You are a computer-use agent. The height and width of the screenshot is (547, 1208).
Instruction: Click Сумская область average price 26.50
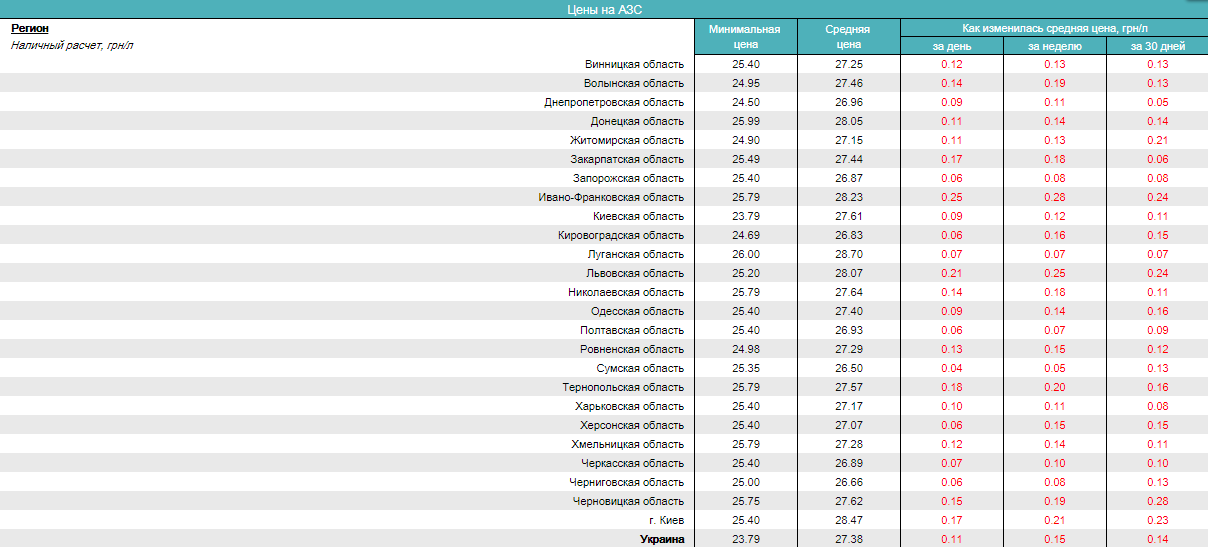pos(848,368)
